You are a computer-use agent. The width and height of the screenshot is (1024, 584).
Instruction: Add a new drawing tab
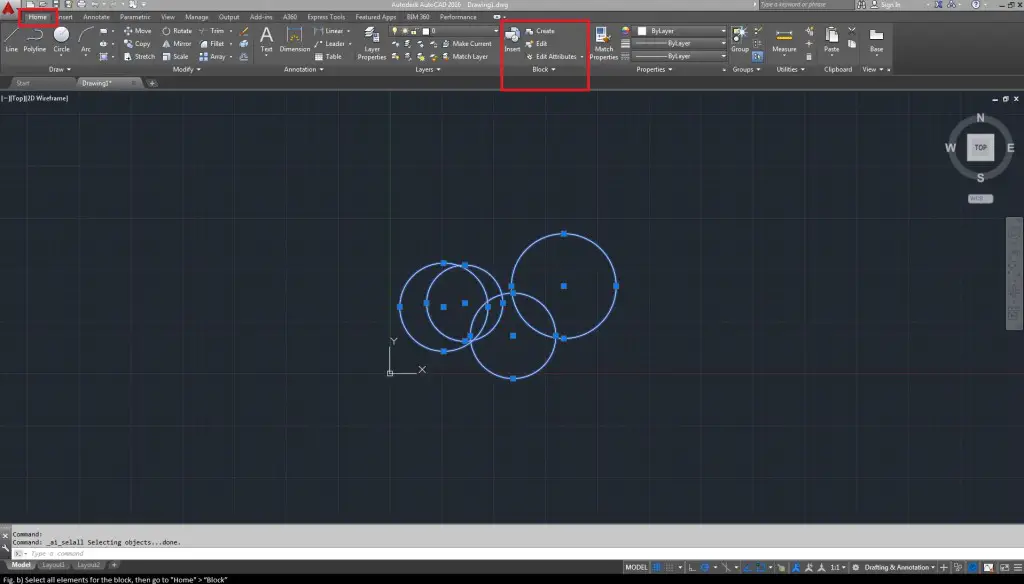[x=152, y=83]
